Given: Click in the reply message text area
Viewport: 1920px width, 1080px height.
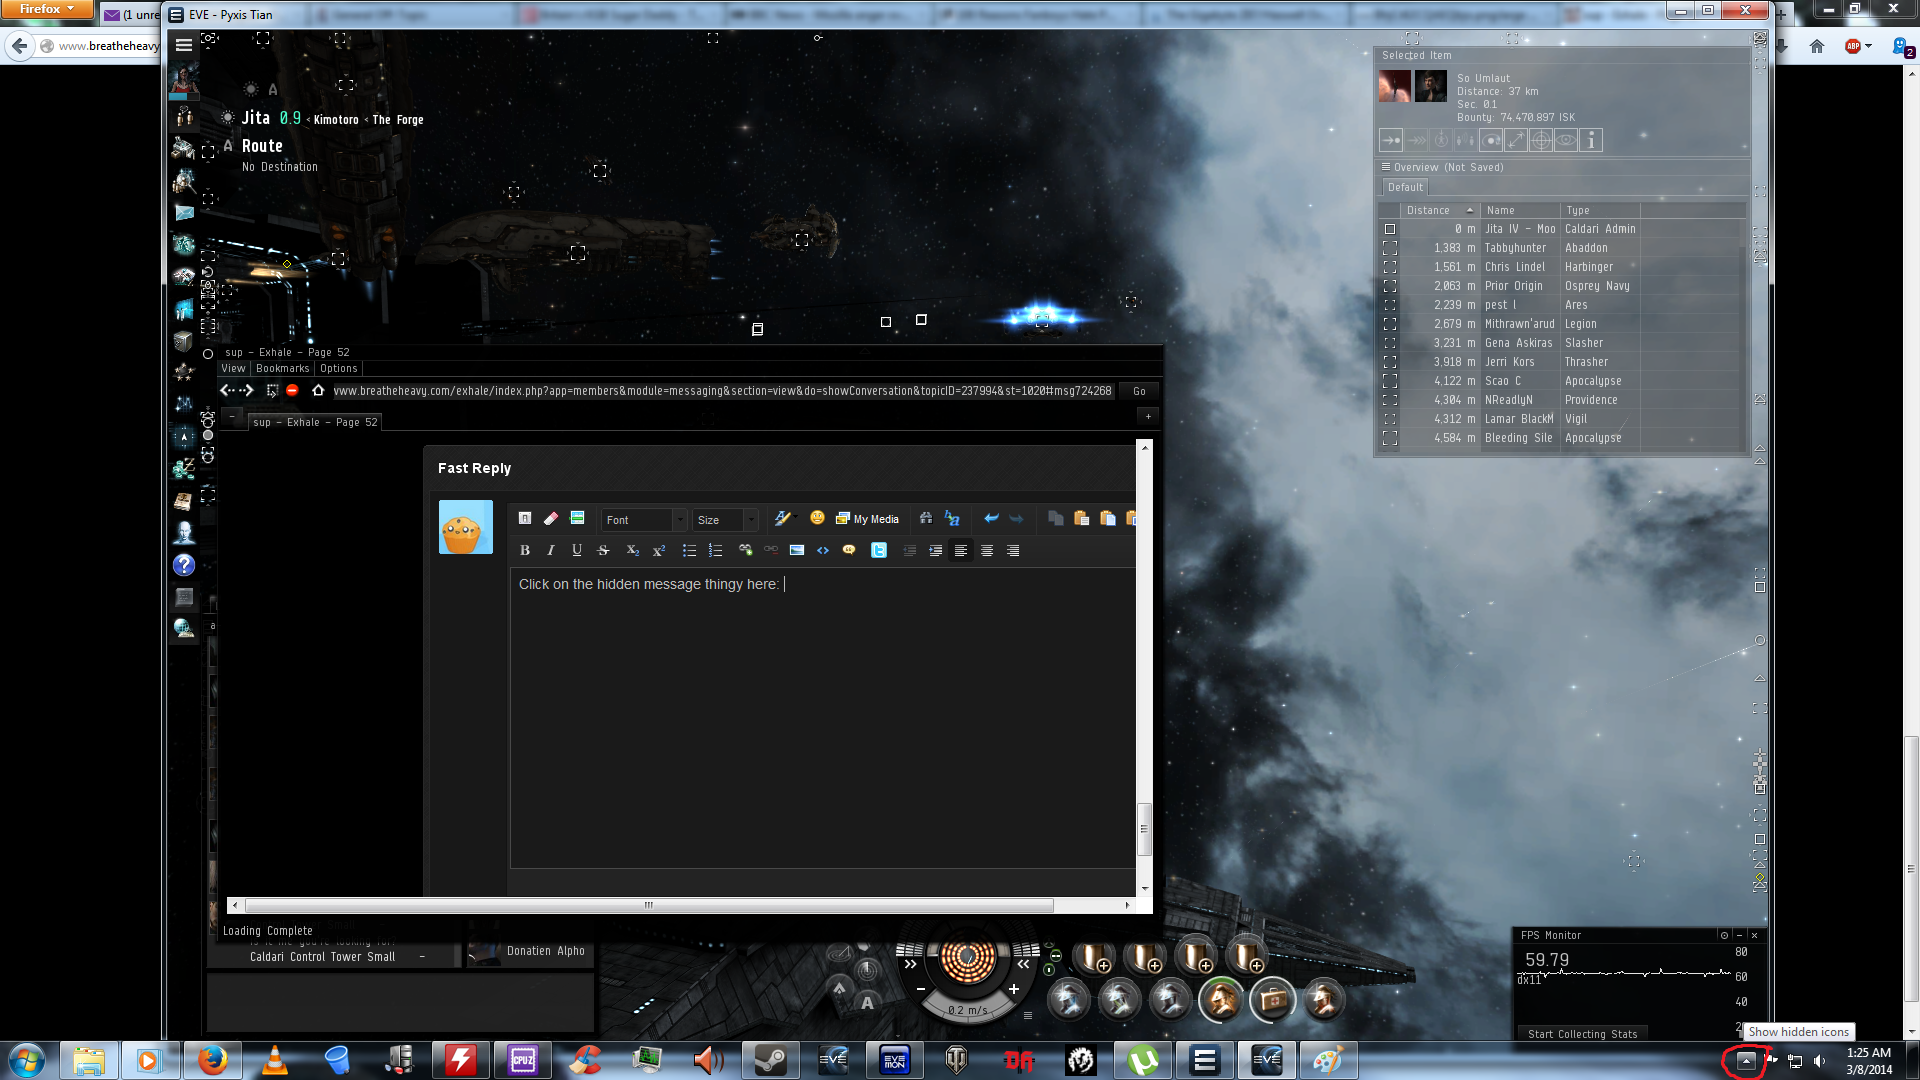Looking at the screenshot, I should pos(822,720).
